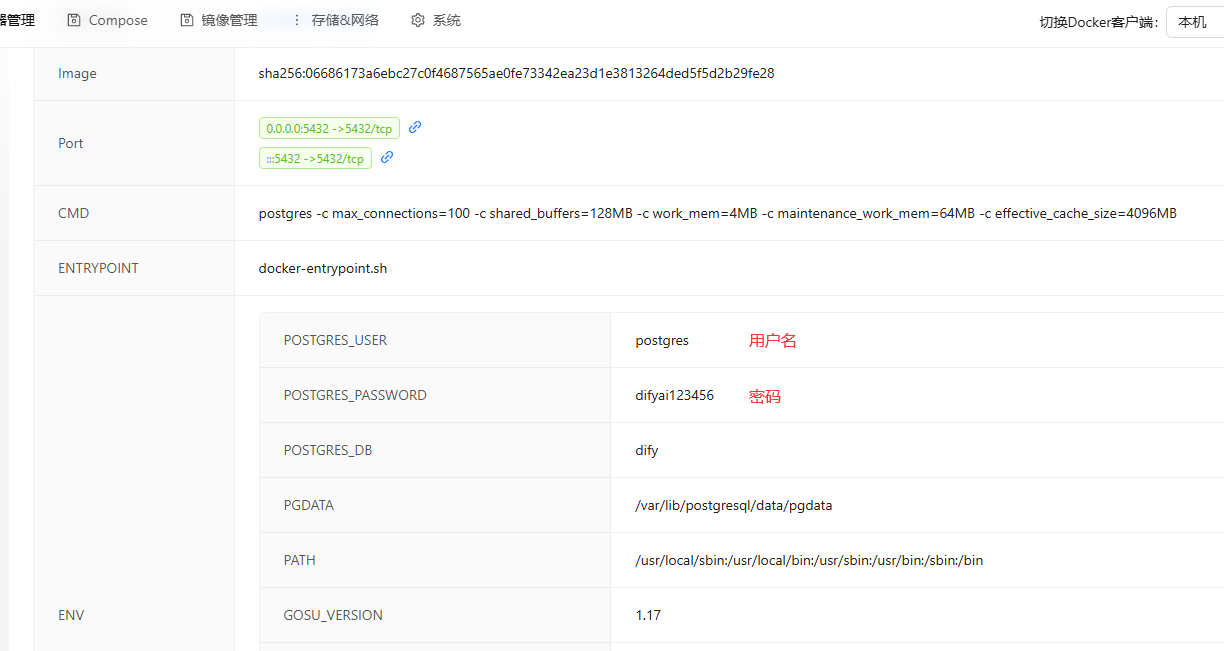Screen dimensions: 1224x651
Task: Open the link icon next to 0.0.0.0:5432
Action: point(415,127)
